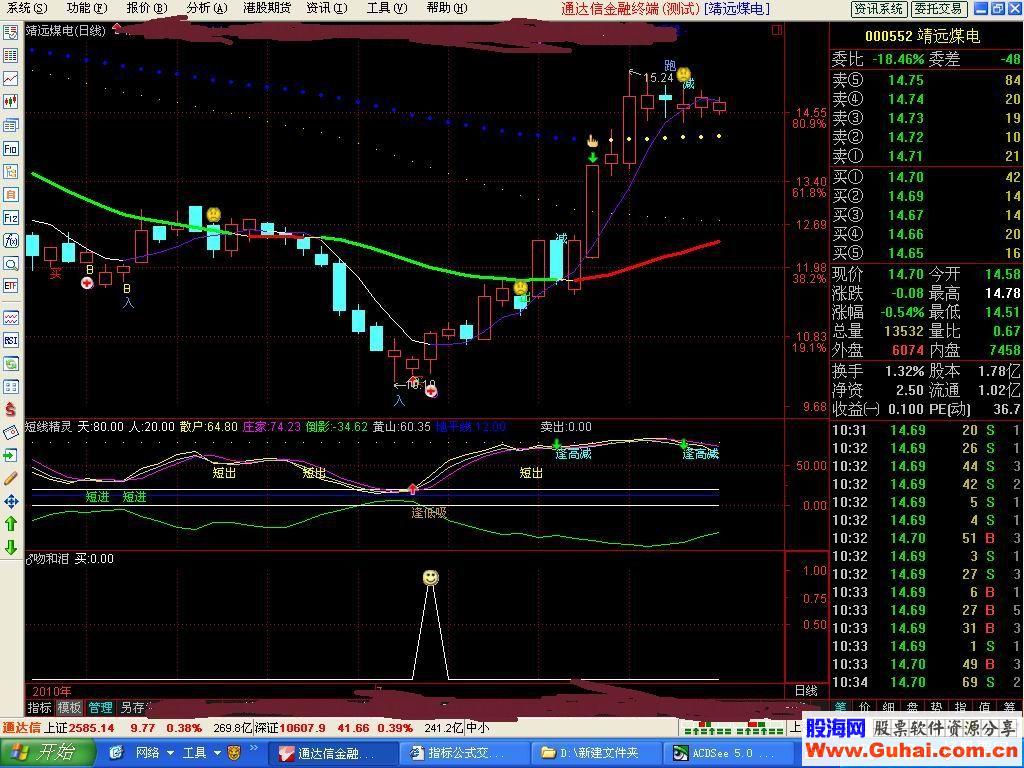Screen dimensions: 1024x768
Task: Click the F12 trading icon in the sidebar
Action: click(x=10, y=217)
